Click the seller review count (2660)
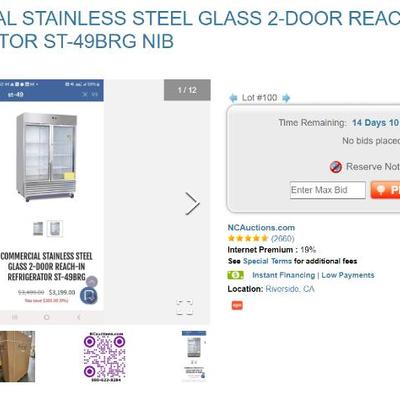Viewport: 400px width, 400px height. click(283, 238)
